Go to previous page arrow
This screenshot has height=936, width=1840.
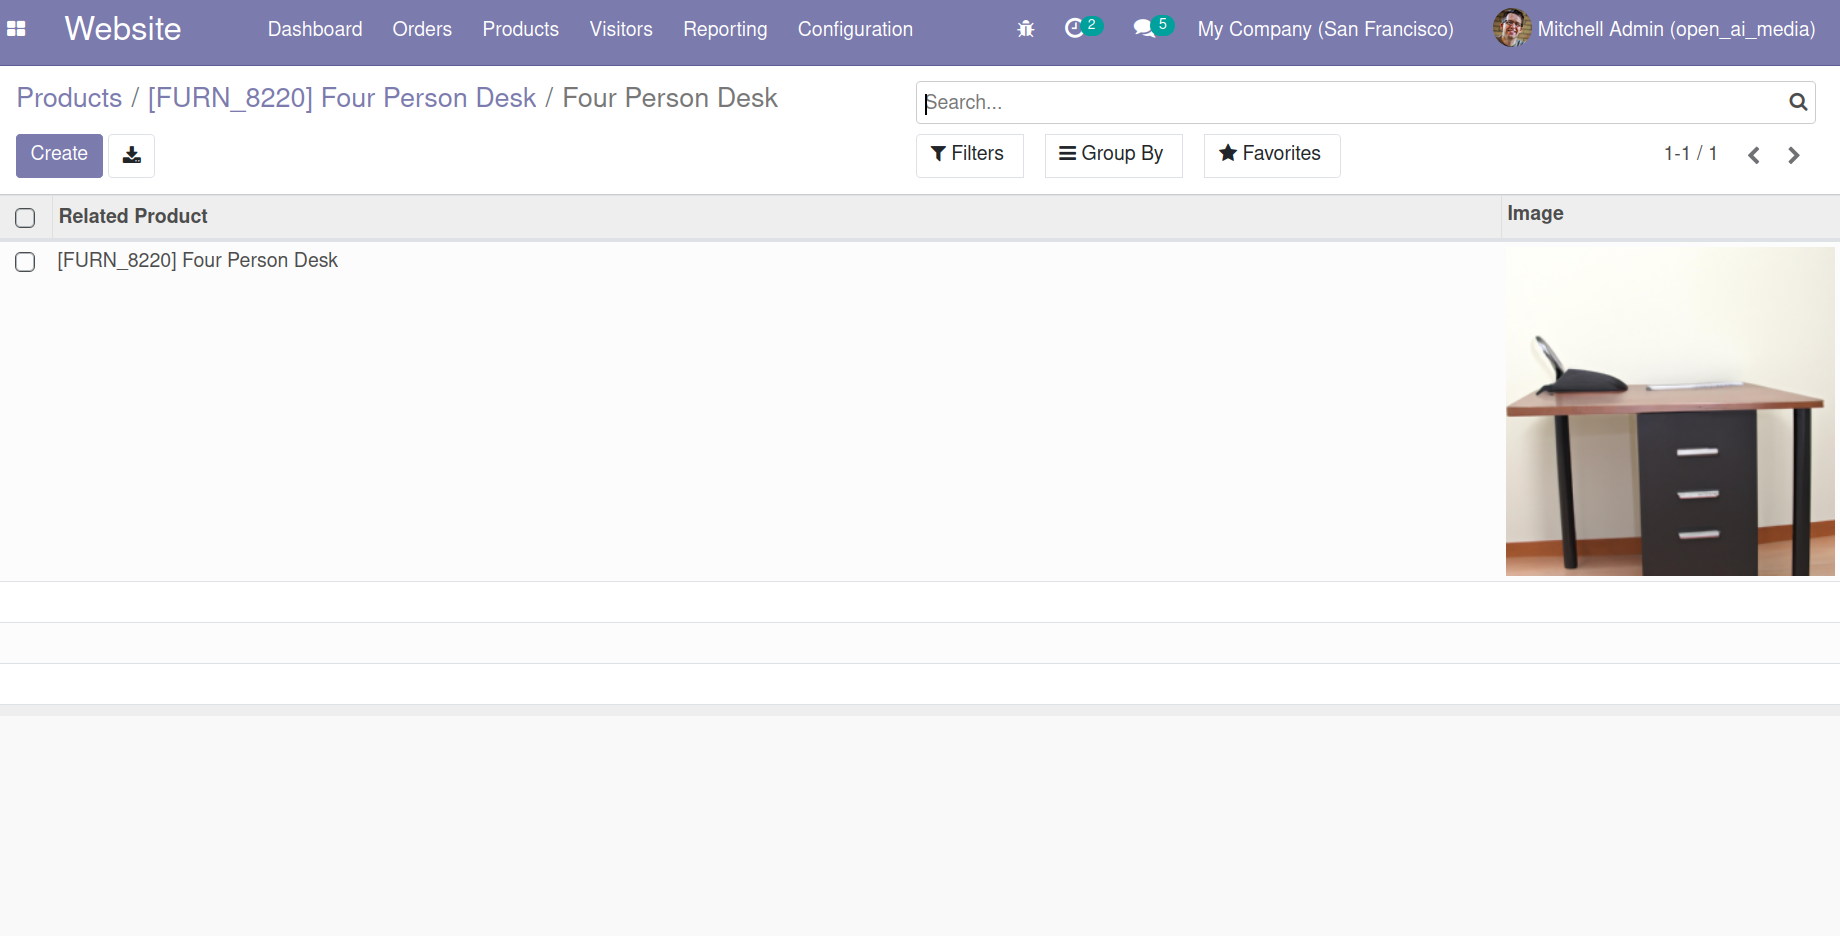[x=1754, y=155]
